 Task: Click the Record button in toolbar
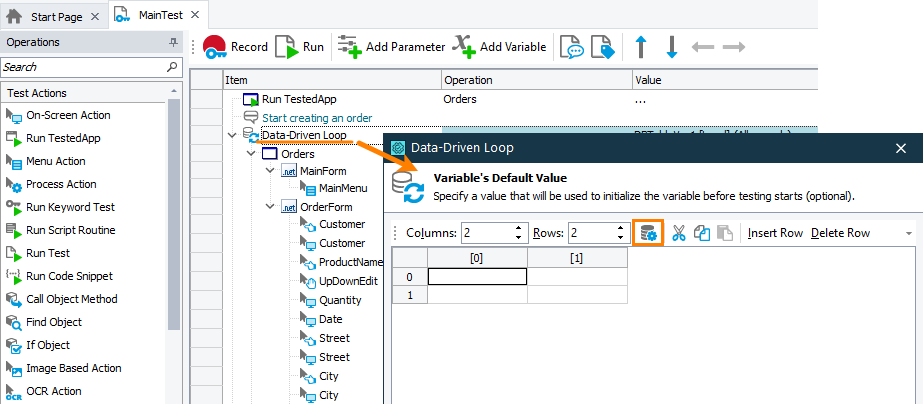[235, 47]
